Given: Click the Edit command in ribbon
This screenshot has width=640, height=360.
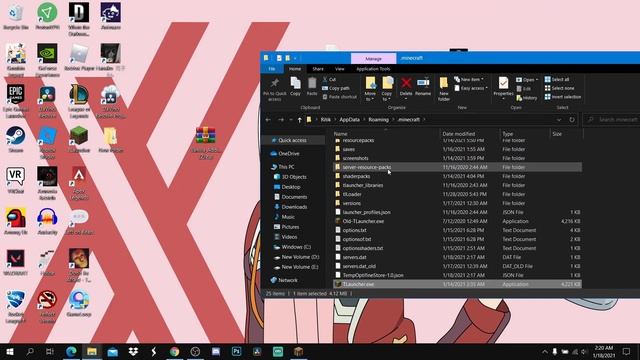Looking at the screenshot, I should point(524,89).
